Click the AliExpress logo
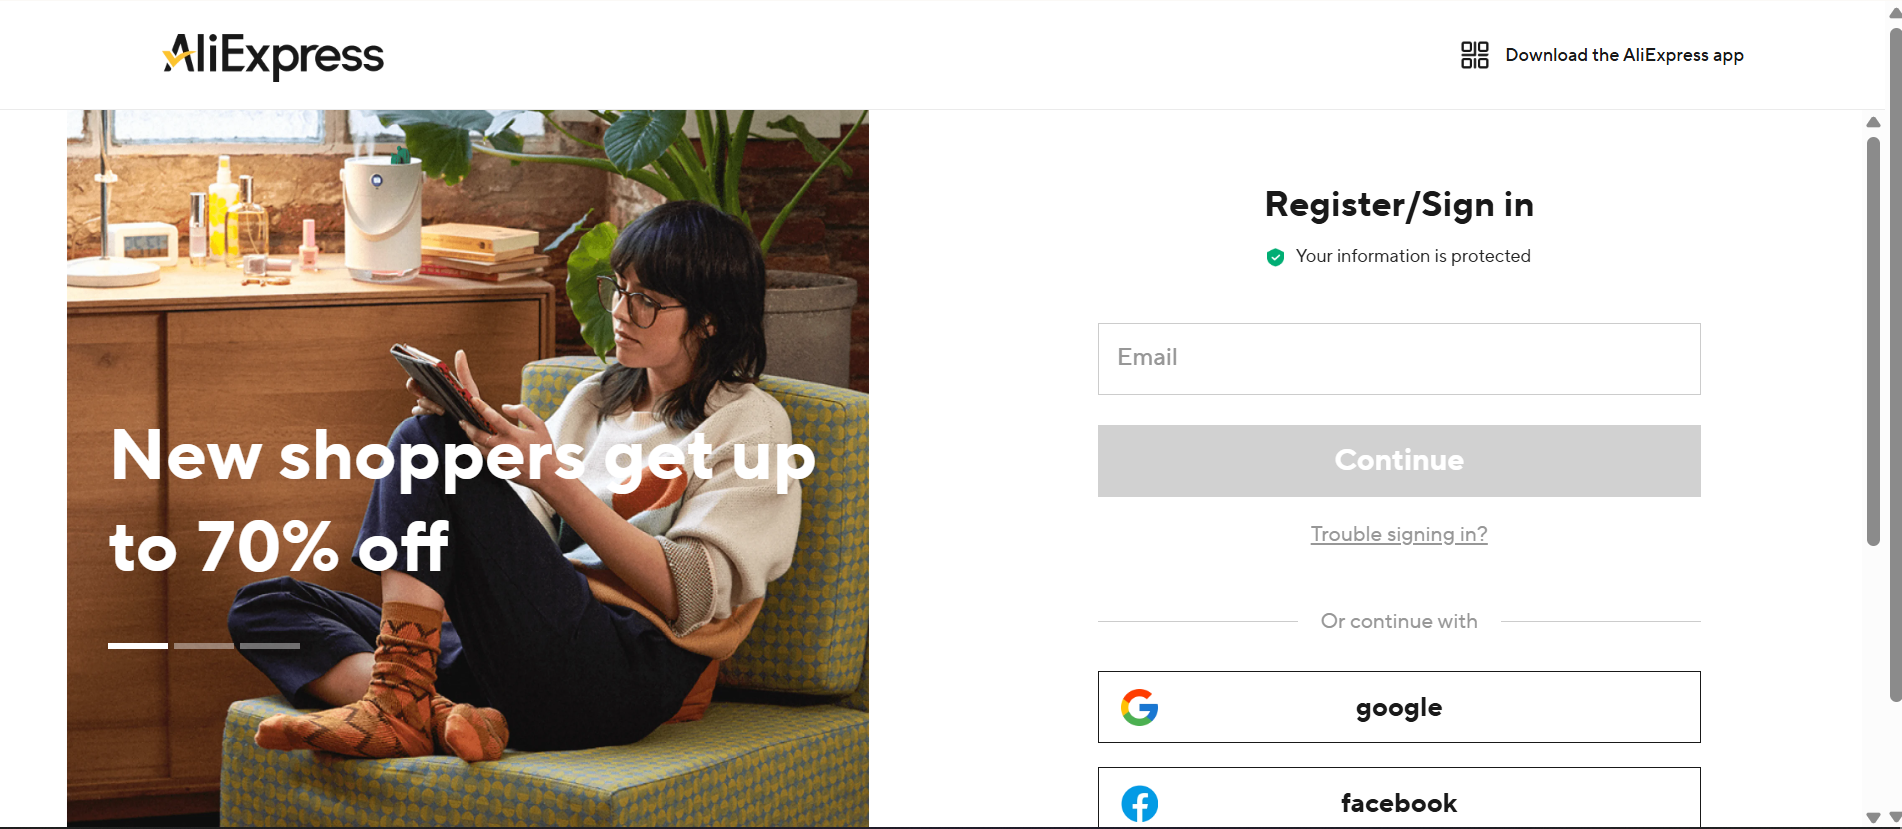This screenshot has width=1902, height=829. [x=273, y=56]
